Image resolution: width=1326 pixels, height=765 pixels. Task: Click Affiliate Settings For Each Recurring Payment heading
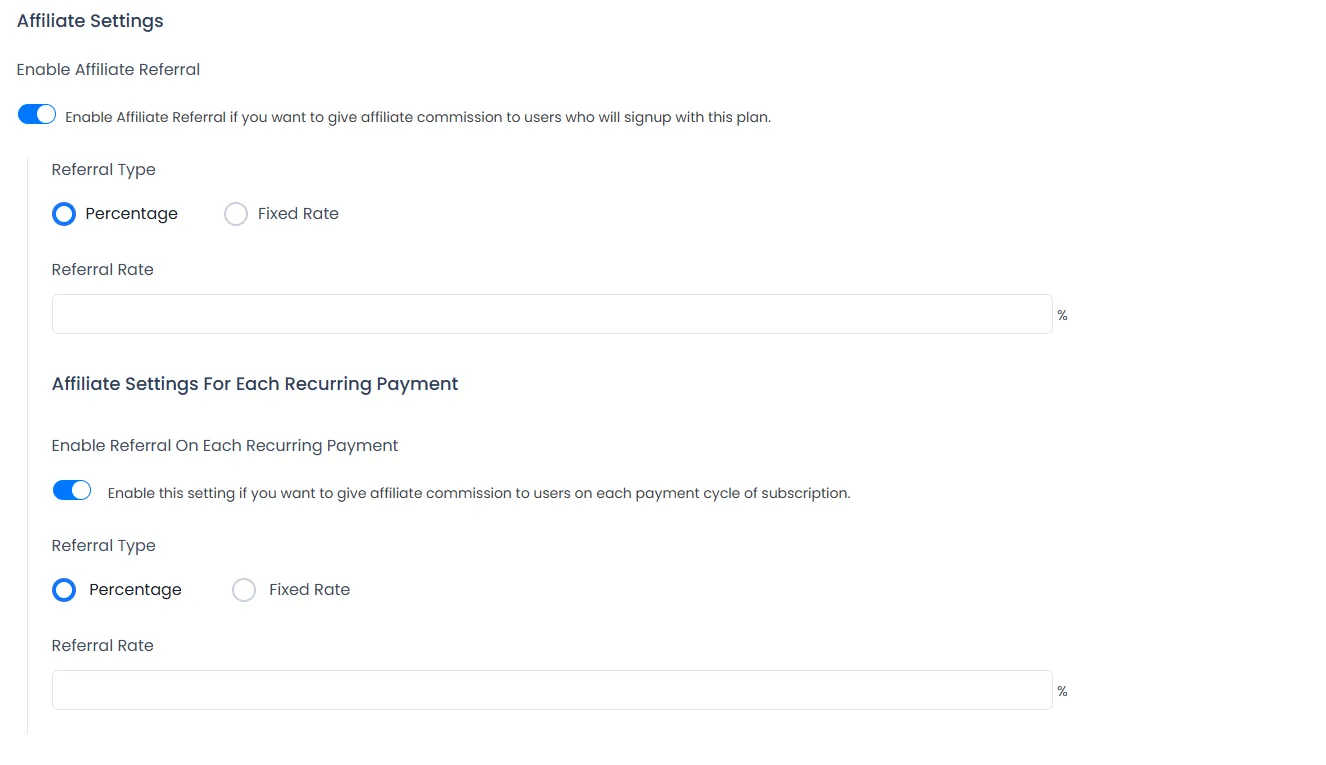click(x=255, y=384)
